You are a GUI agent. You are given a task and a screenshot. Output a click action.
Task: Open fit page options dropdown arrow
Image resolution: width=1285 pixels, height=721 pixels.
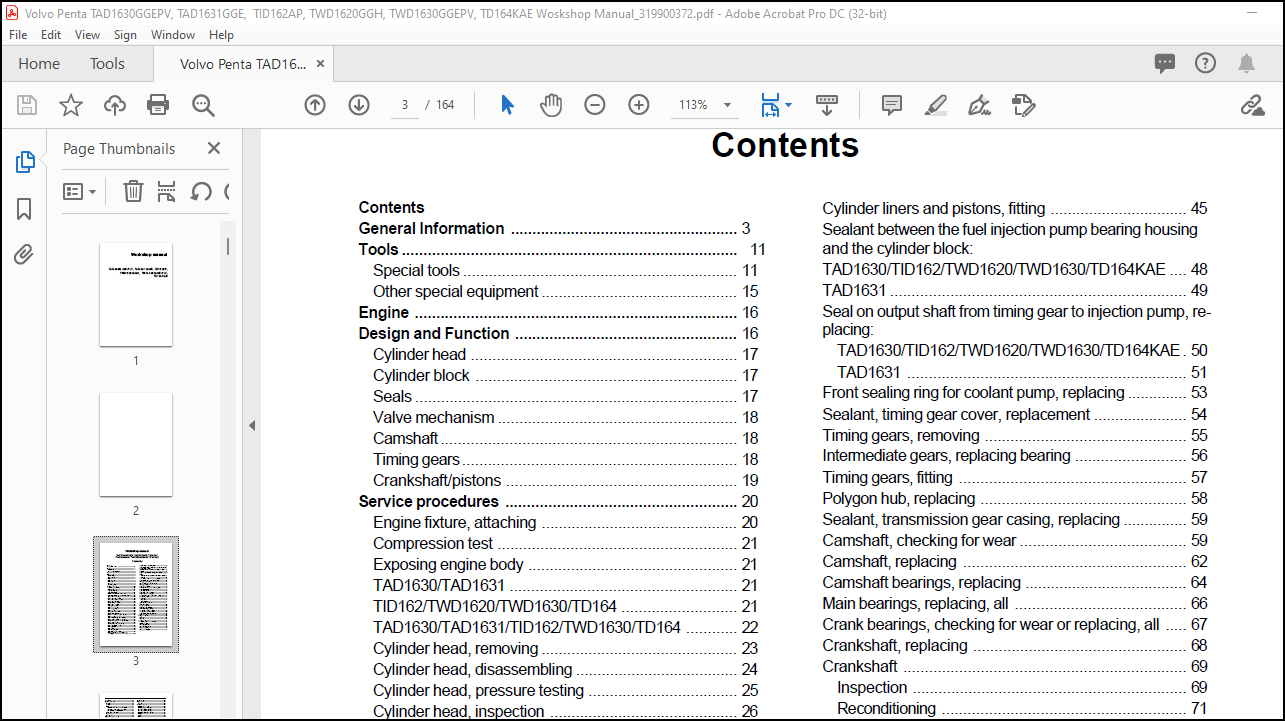click(x=788, y=105)
